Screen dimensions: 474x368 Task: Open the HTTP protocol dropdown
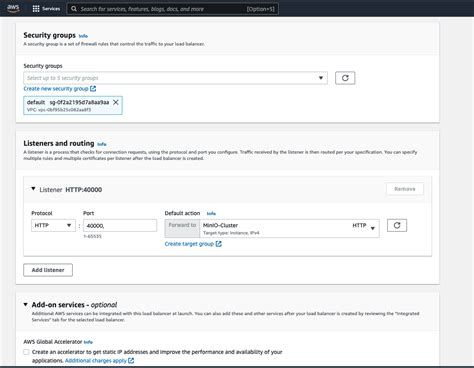[x=53, y=225]
